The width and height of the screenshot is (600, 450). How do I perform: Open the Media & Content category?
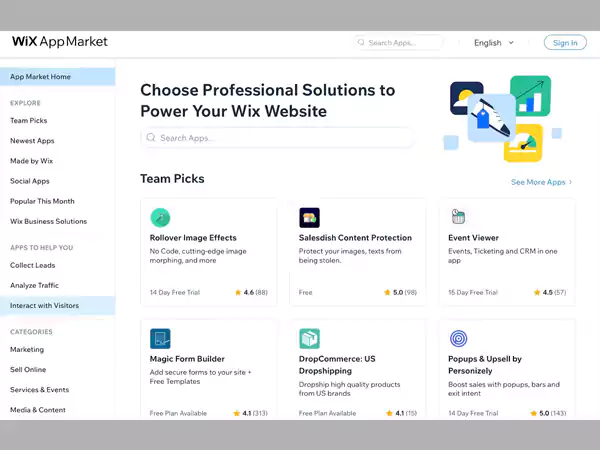pos(38,410)
